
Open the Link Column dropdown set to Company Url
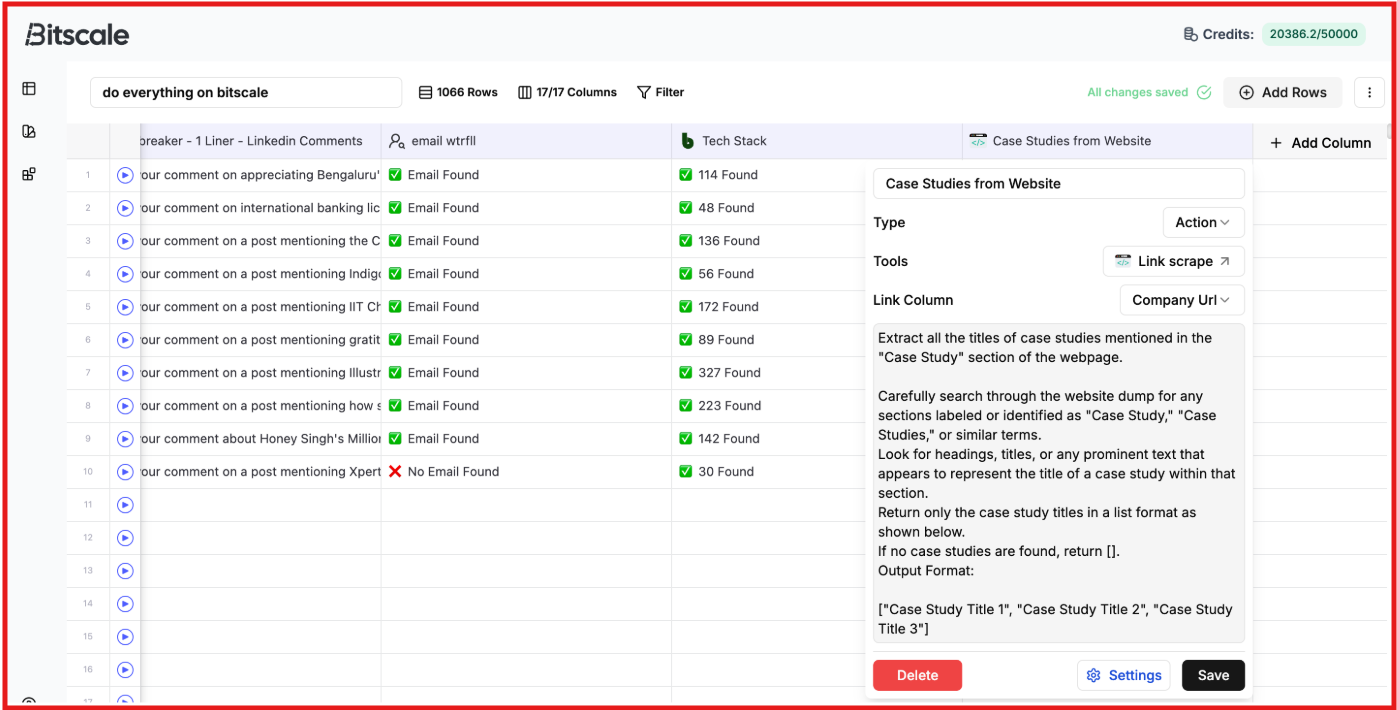pos(1182,300)
